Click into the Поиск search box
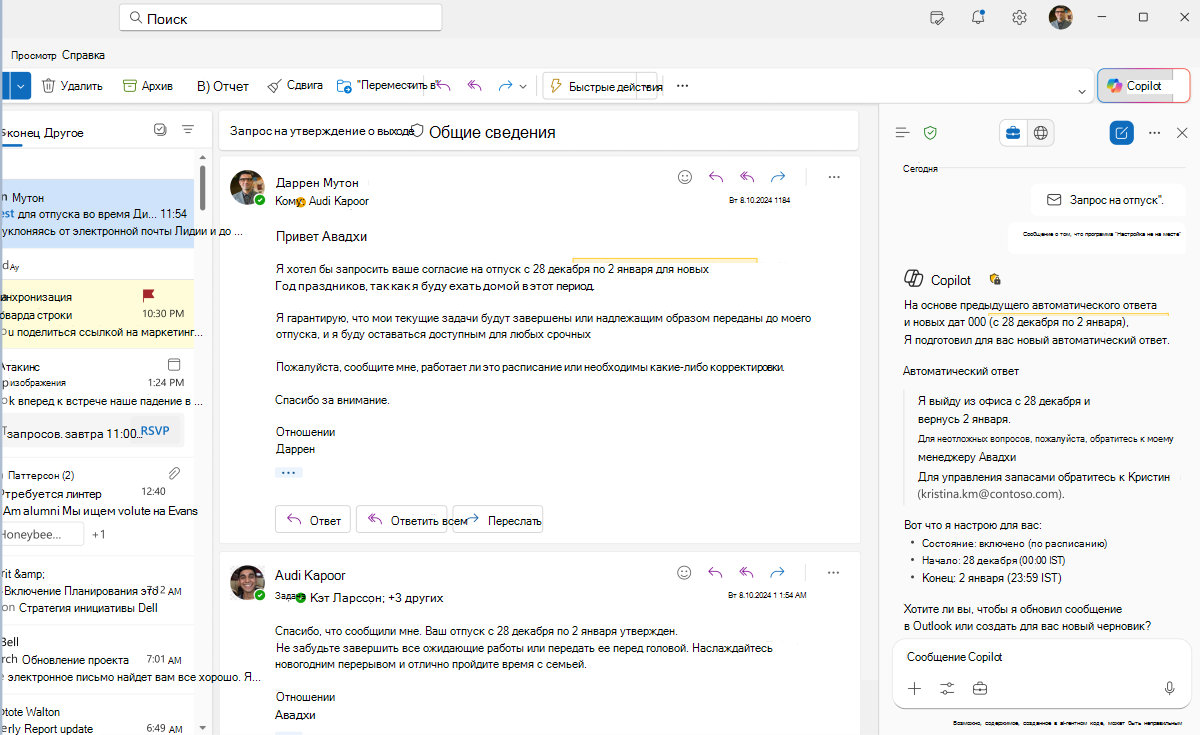1200x735 pixels. pyautogui.click(x=281, y=18)
